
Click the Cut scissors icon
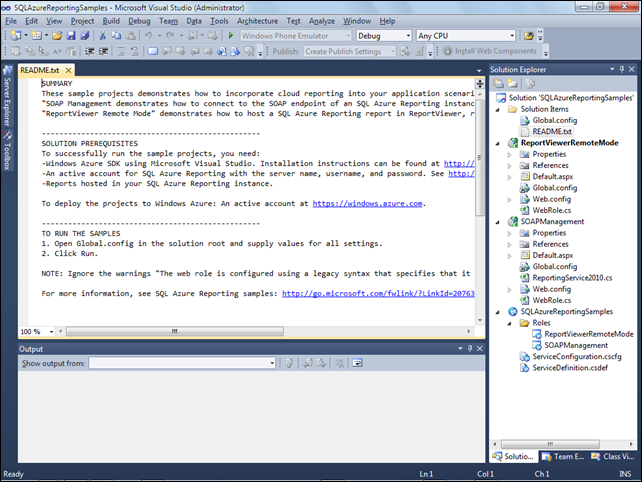(x=103, y=36)
